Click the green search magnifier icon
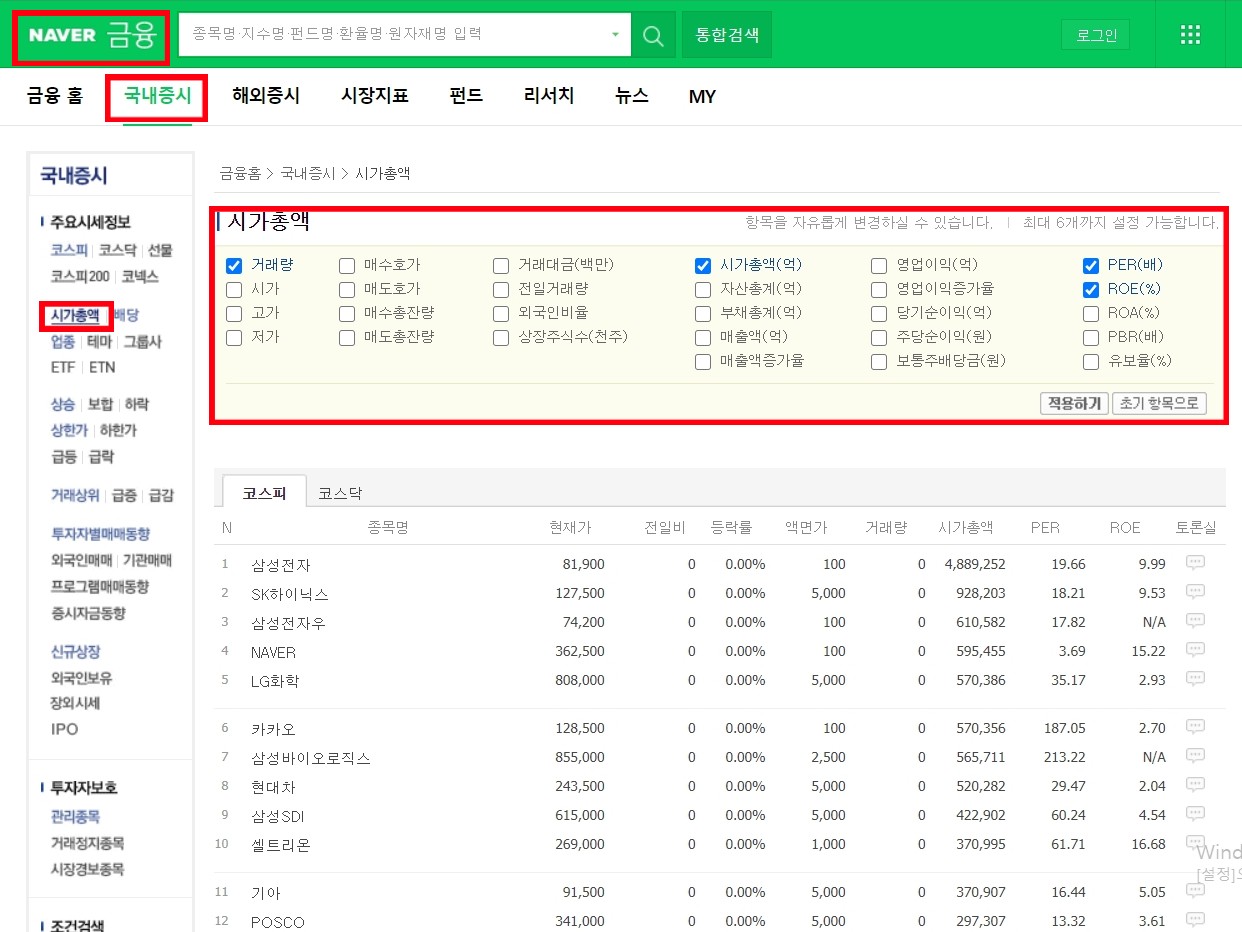Viewport: 1242px width, 932px height. coord(653,34)
